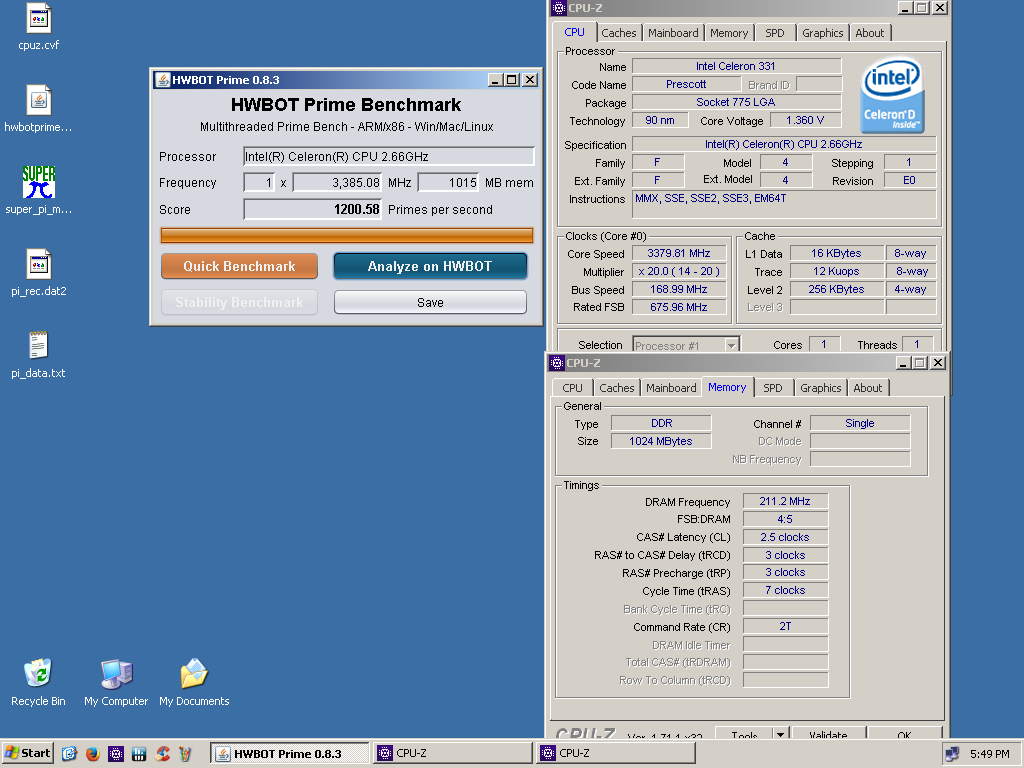This screenshot has height=768, width=1024.
Task: Click the Java icon in HWBOT Prime title bar
Action: tap(162, 80)
